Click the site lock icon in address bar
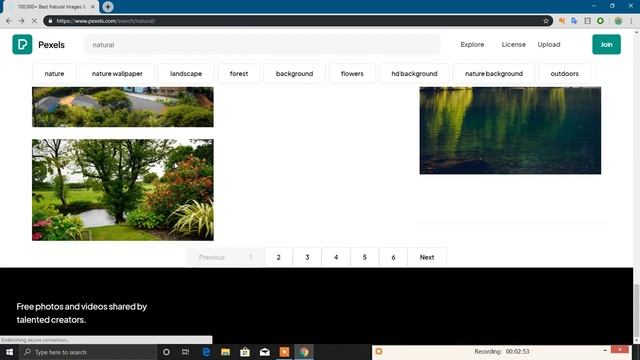The width and height of the screenshot is (640, 360). click(50, 21)
